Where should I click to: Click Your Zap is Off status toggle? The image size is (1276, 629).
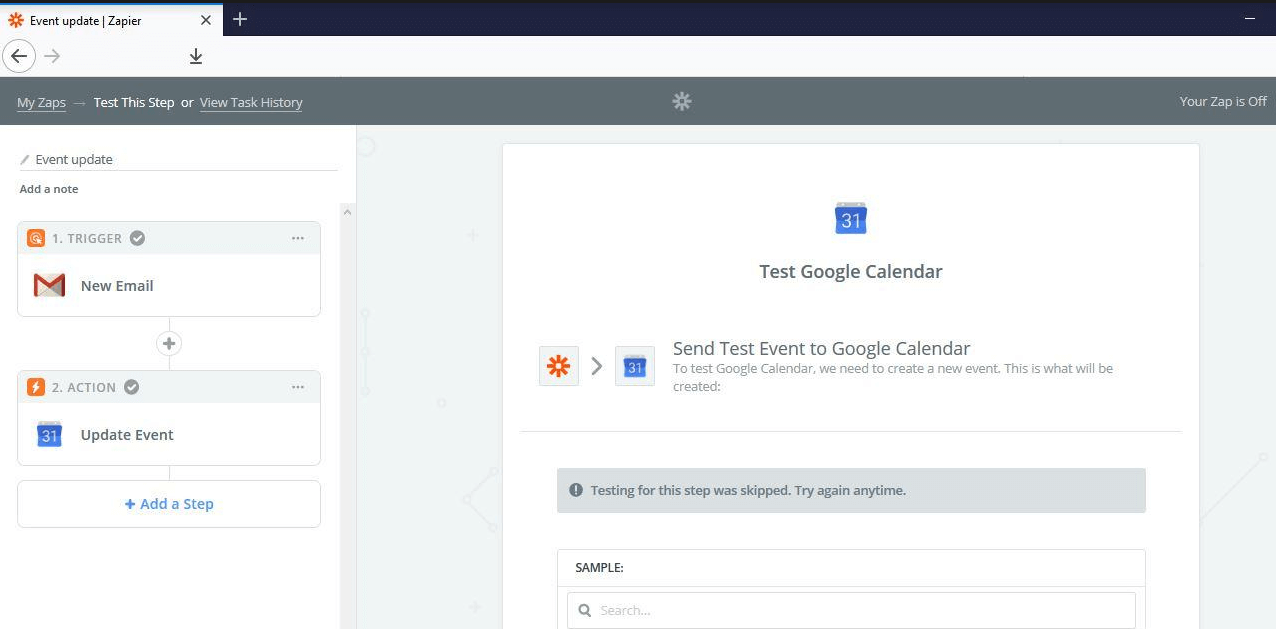[x=1223, y=101]
